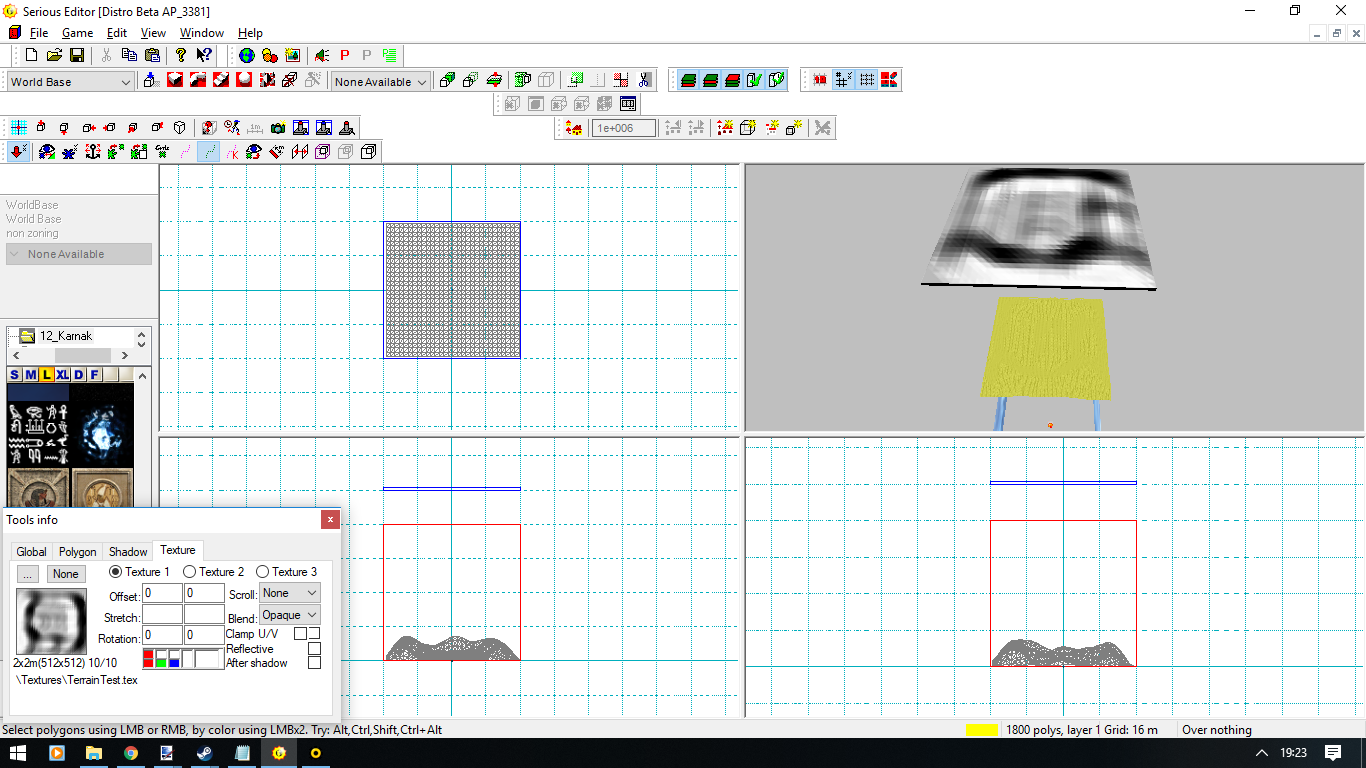Viewport: 1366px width, 768px height.
Task: Click the Paste clipboard icon
Action: click(x=153, y=56)
